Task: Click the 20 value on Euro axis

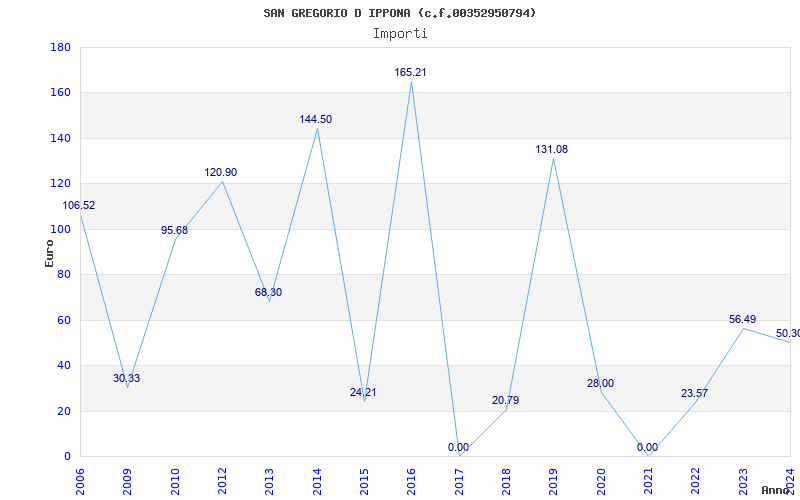Action: 63,411
